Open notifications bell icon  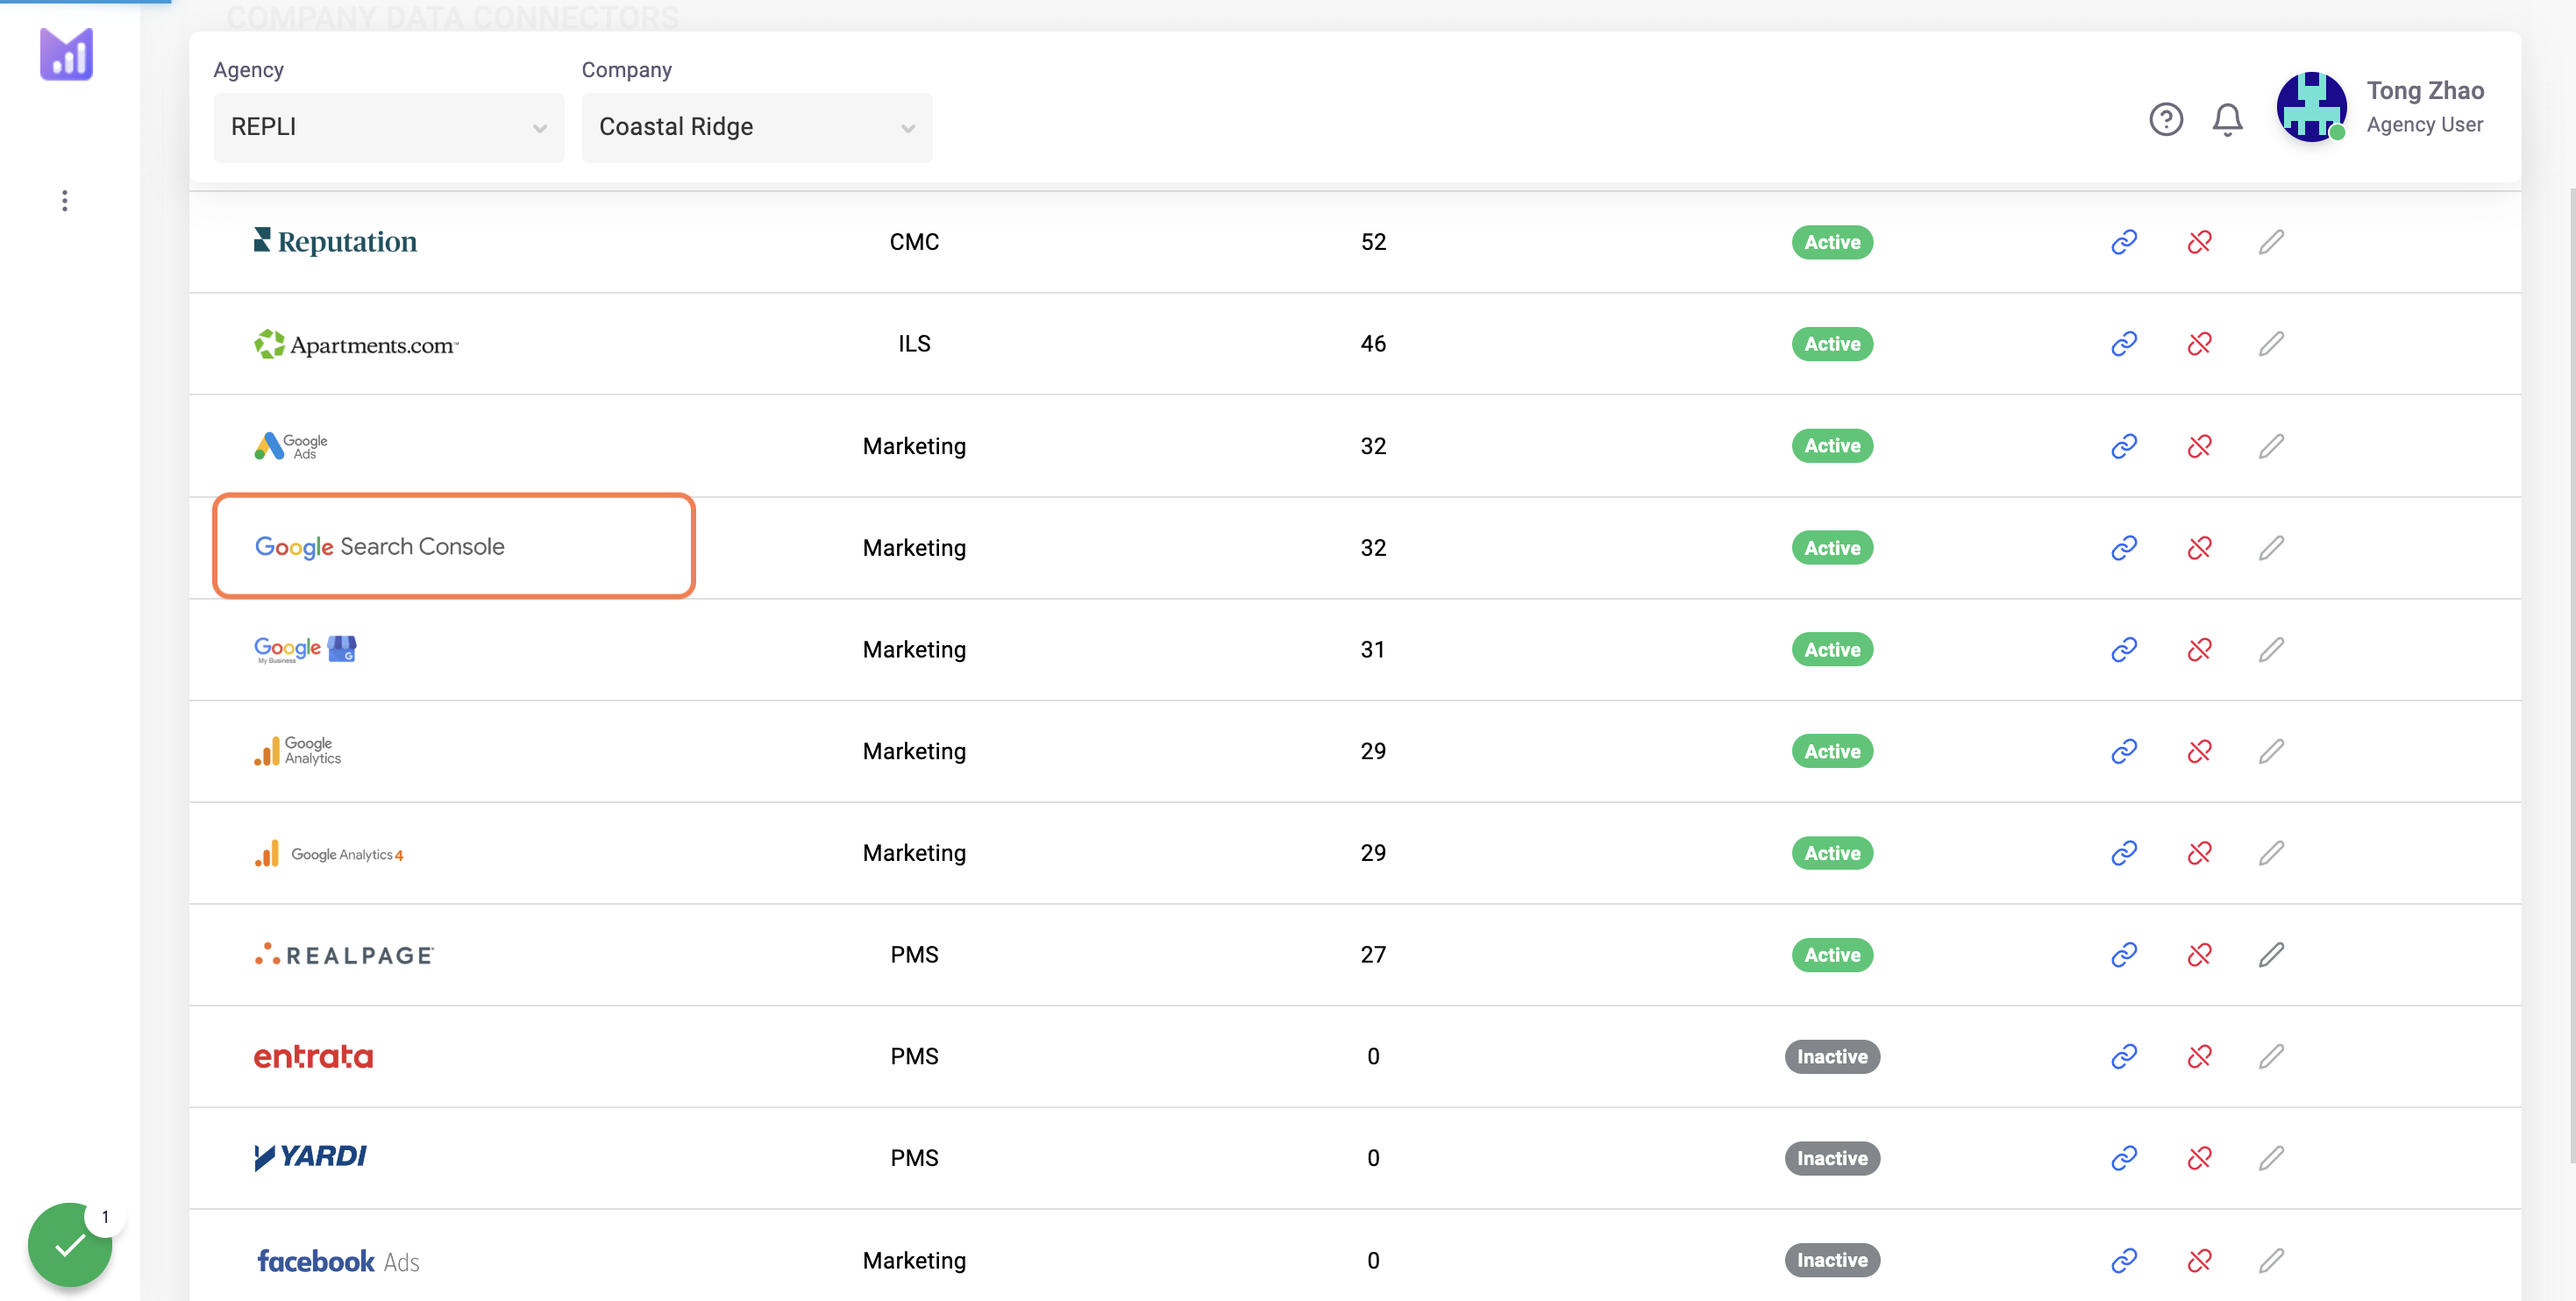(2227, 119)
